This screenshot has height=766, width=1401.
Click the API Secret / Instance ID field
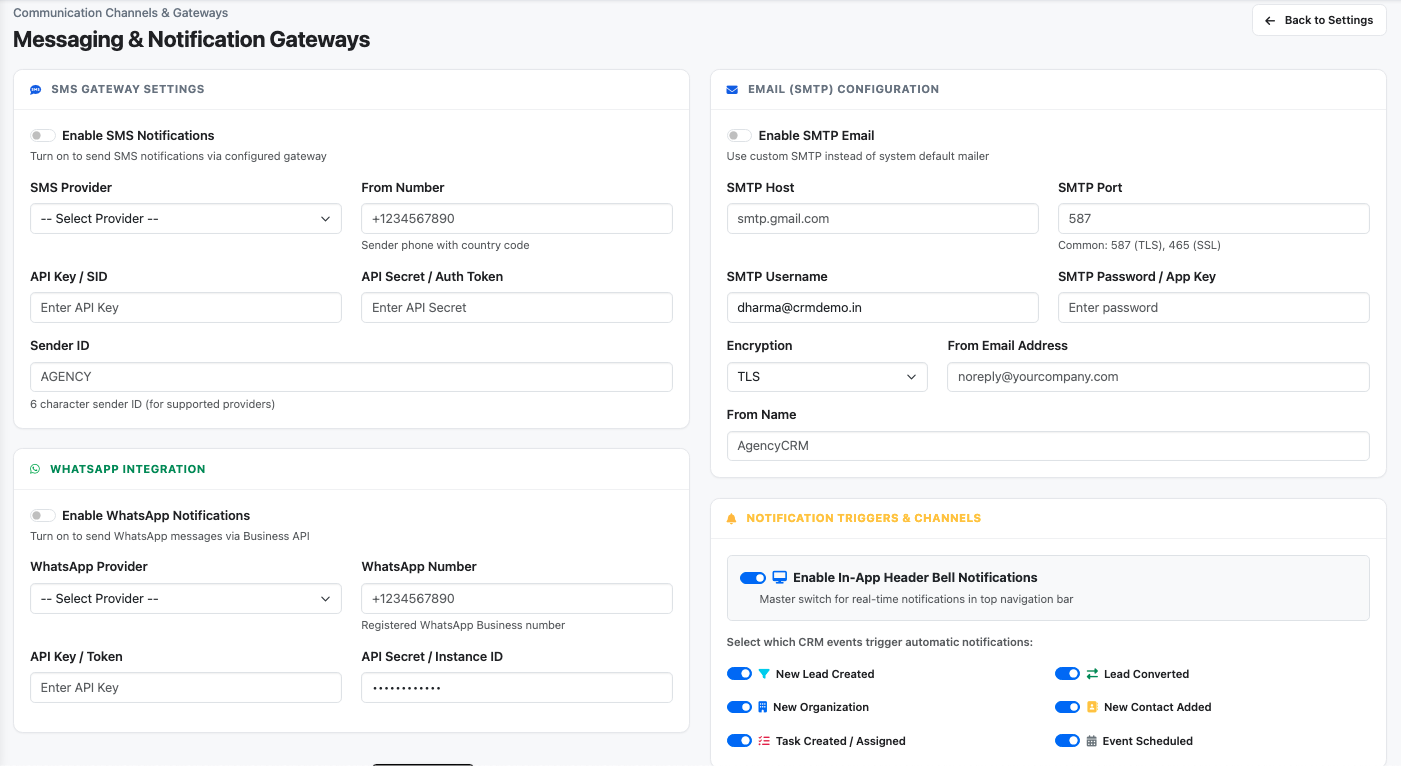[517, 688]
